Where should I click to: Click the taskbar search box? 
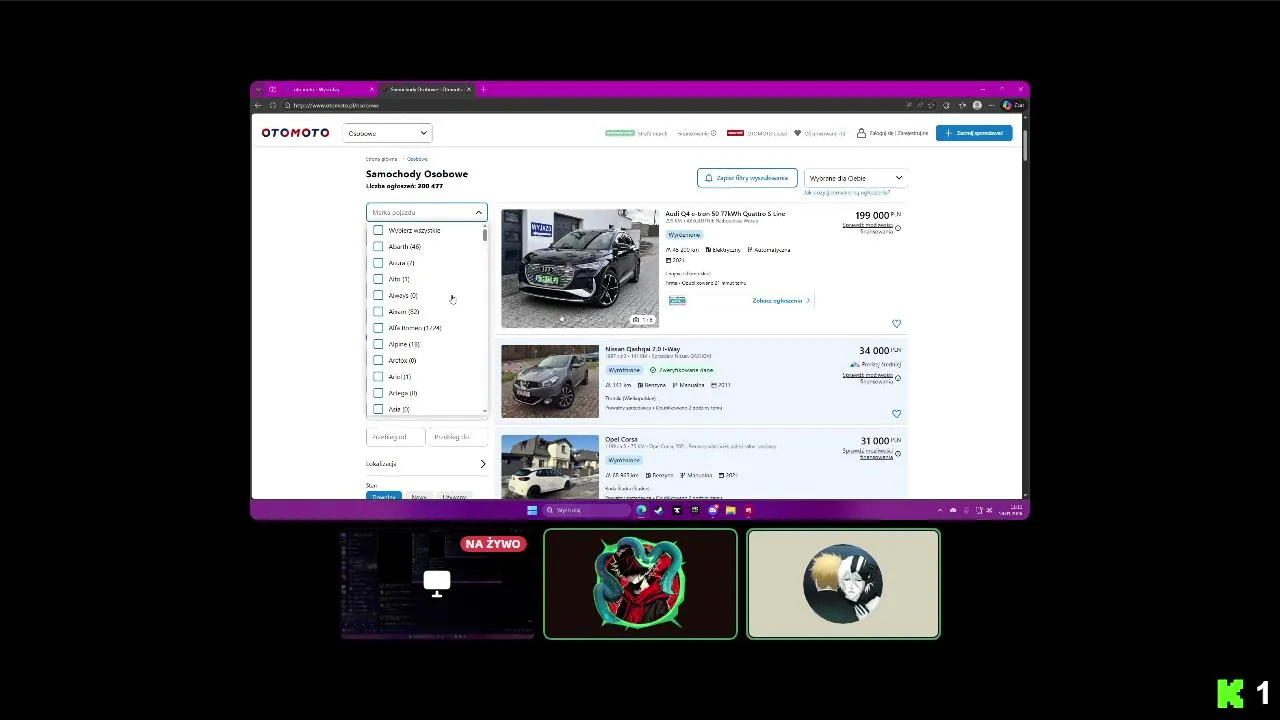pyautogui.click(x=587, y=510)
